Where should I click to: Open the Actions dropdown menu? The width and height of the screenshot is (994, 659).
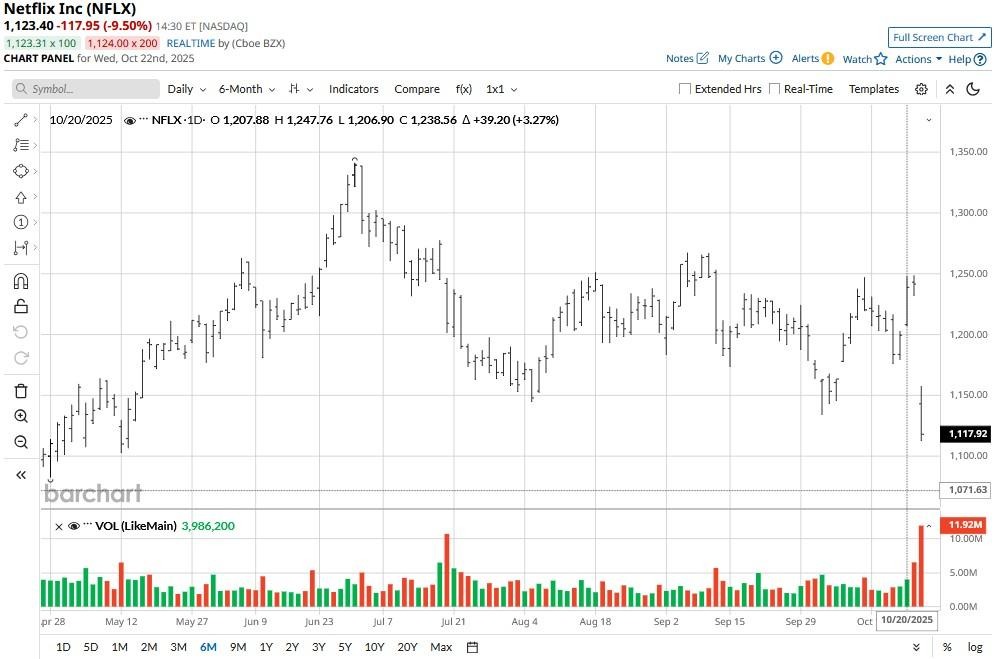918,59
